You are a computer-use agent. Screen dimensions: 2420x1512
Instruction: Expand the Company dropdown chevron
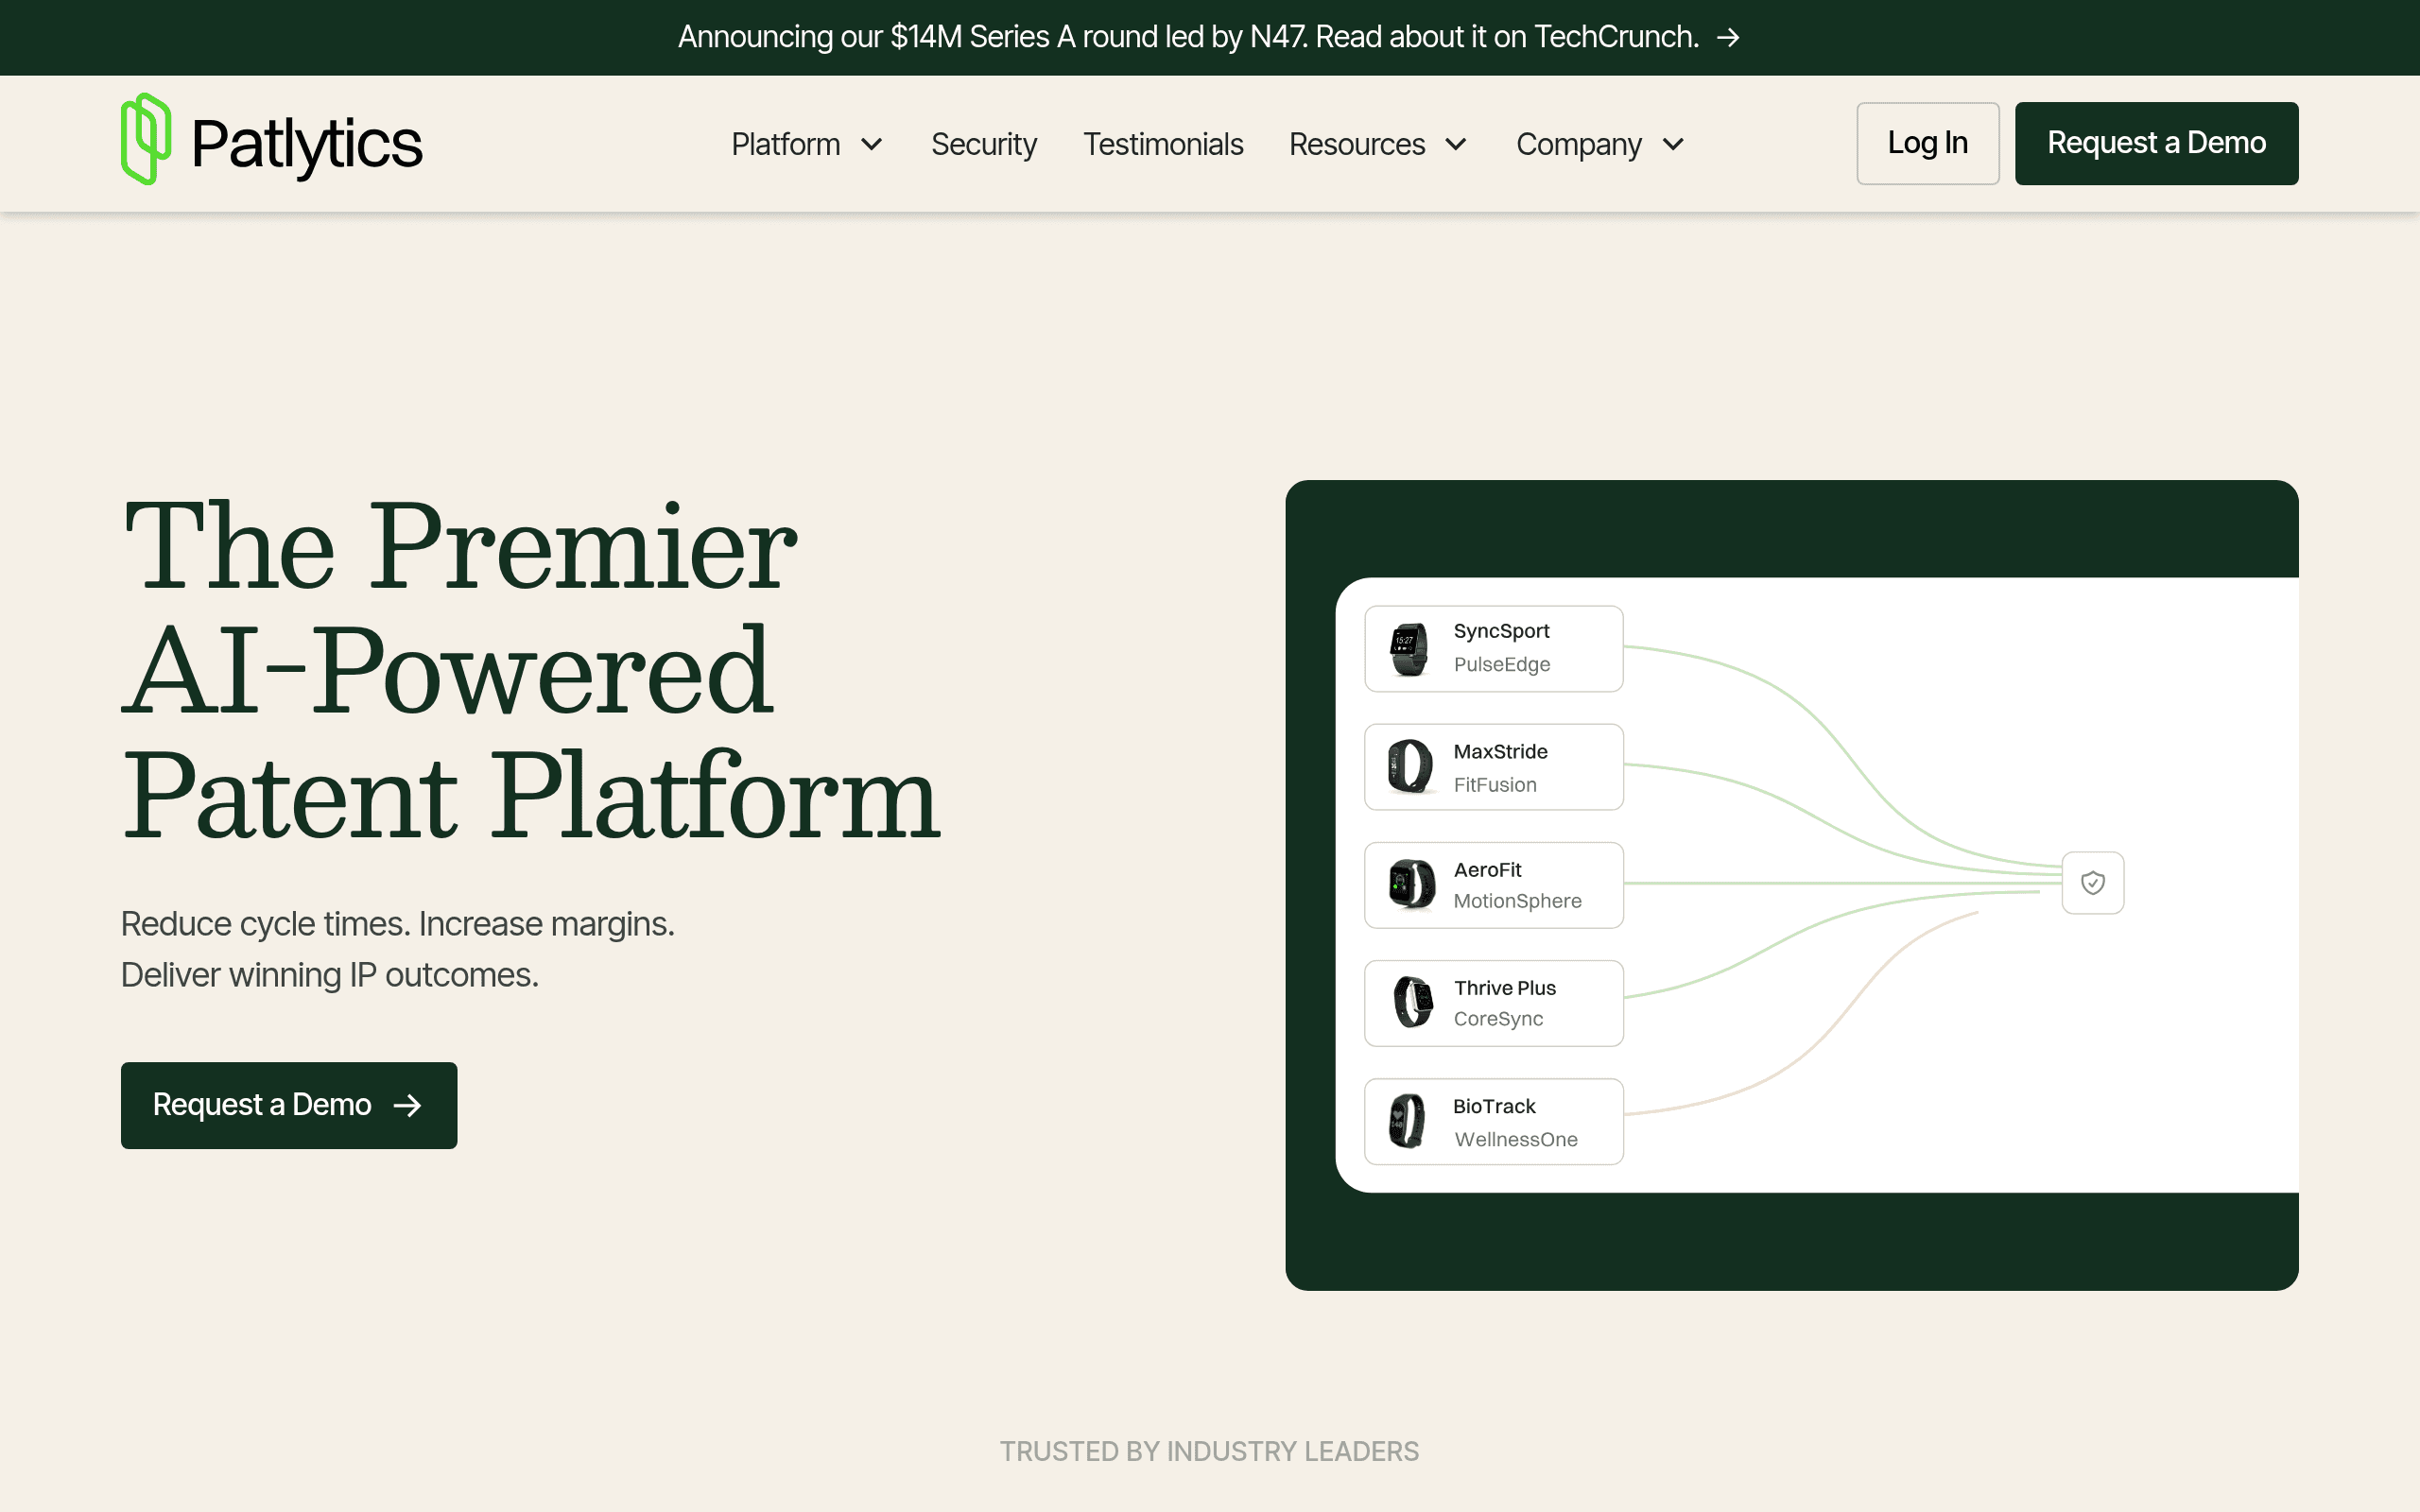point(1673,145)
